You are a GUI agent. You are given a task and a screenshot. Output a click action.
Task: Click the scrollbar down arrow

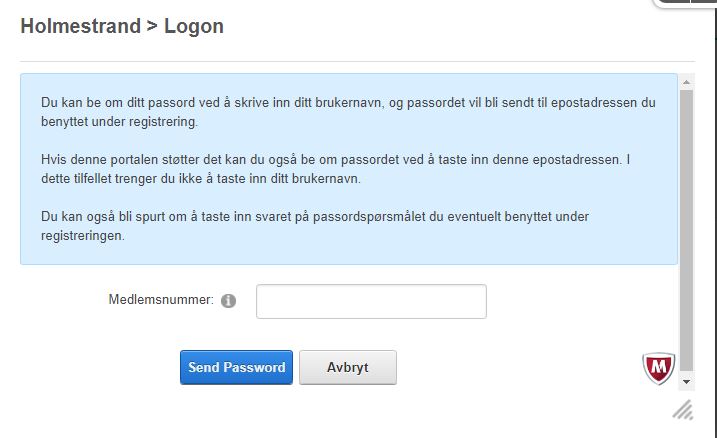click(686, 382)
